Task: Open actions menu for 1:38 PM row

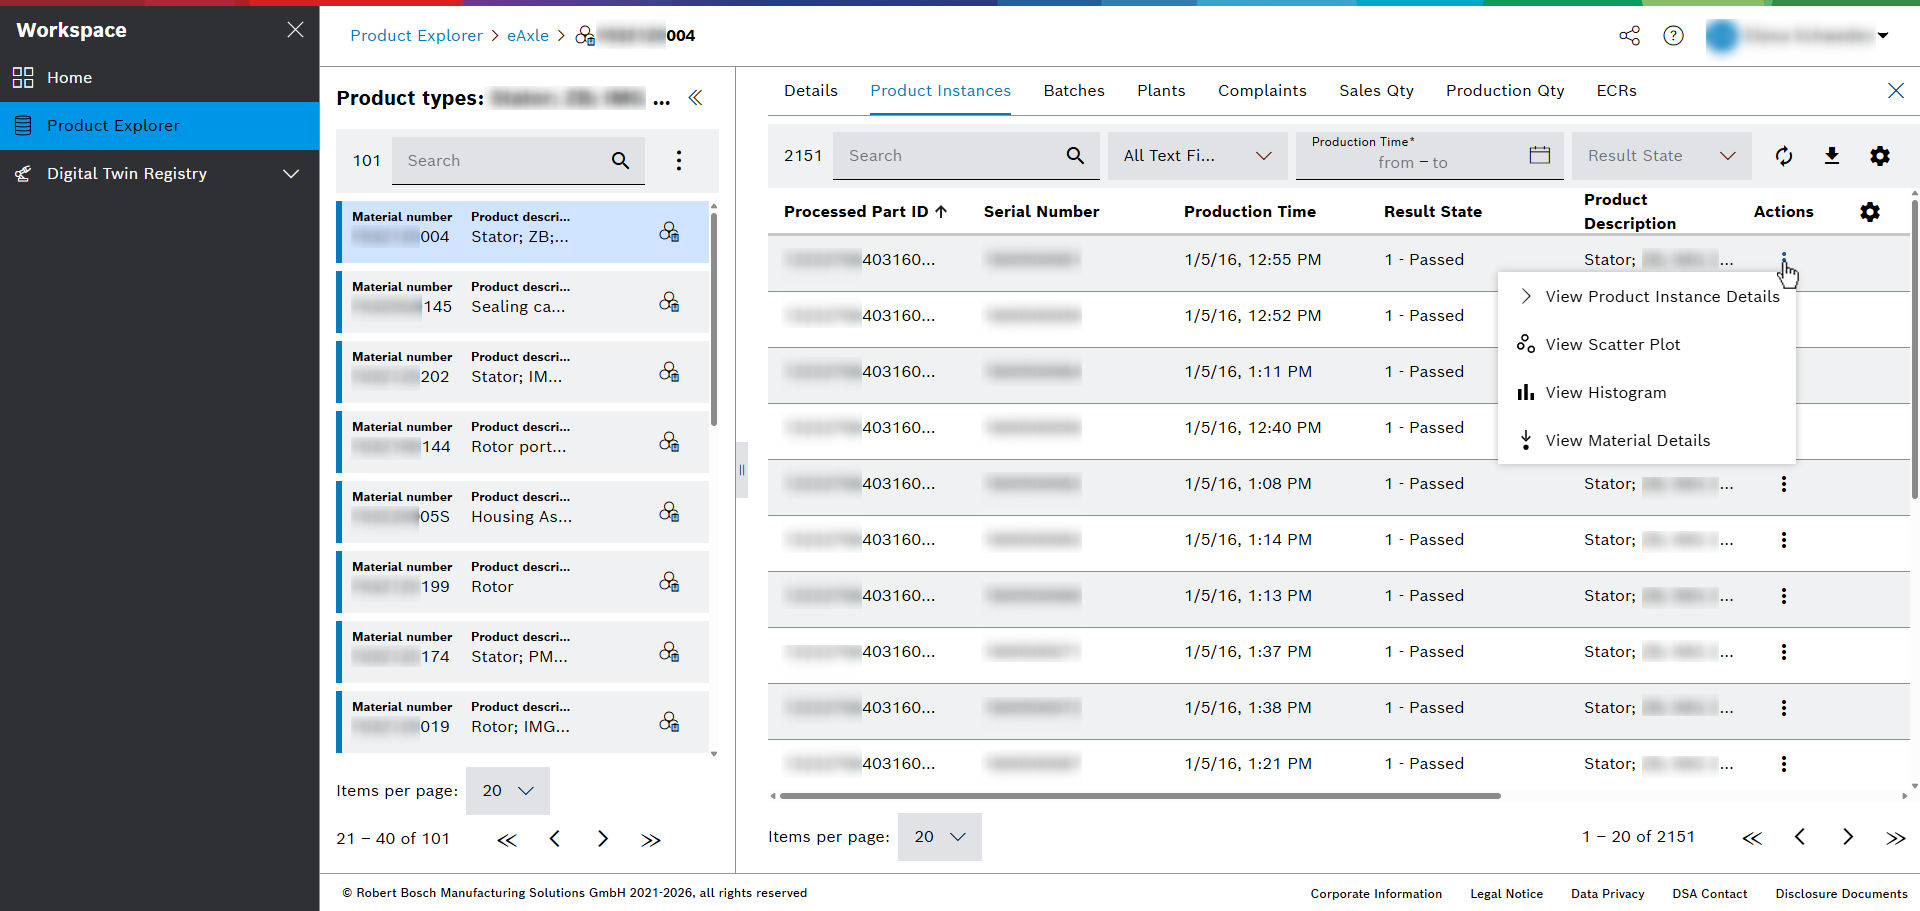Action: tap(1783, 708)
